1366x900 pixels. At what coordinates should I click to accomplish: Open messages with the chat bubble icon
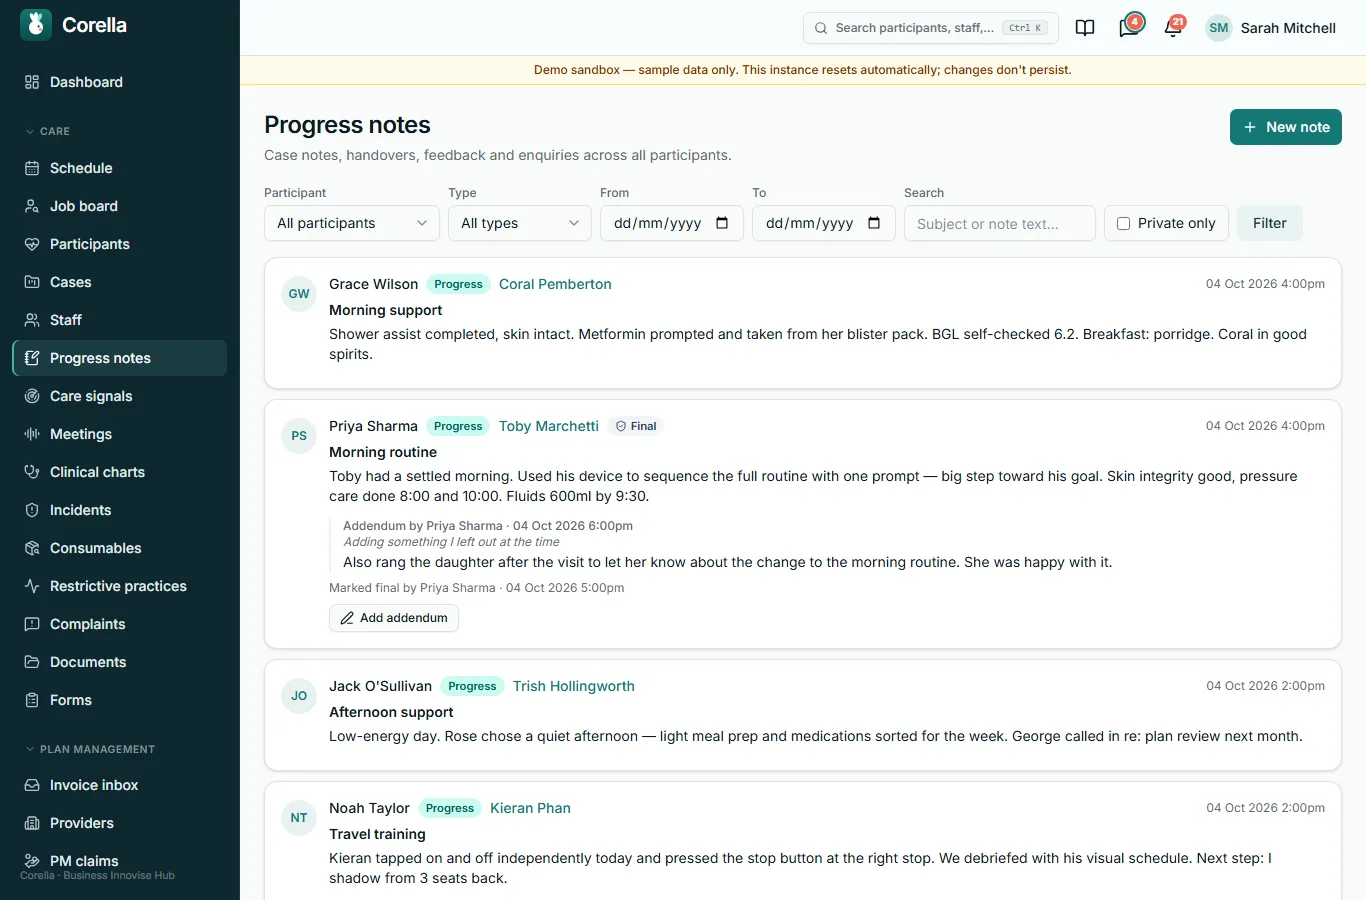tap(1129, 28)
